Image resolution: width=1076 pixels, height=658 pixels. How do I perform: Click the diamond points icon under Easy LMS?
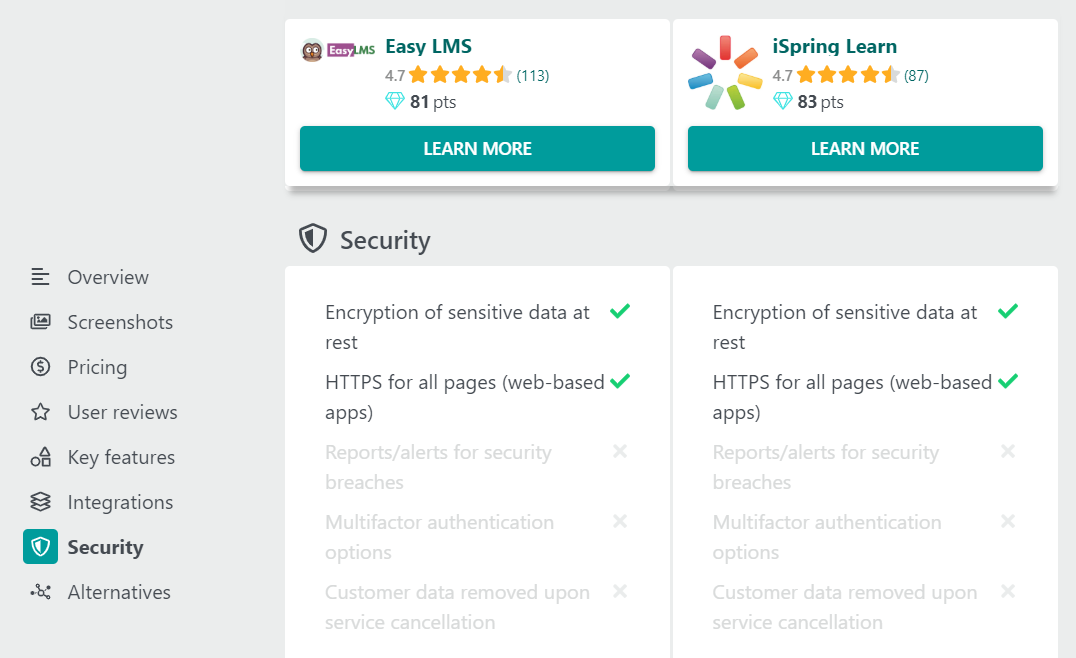coord(395,101)
